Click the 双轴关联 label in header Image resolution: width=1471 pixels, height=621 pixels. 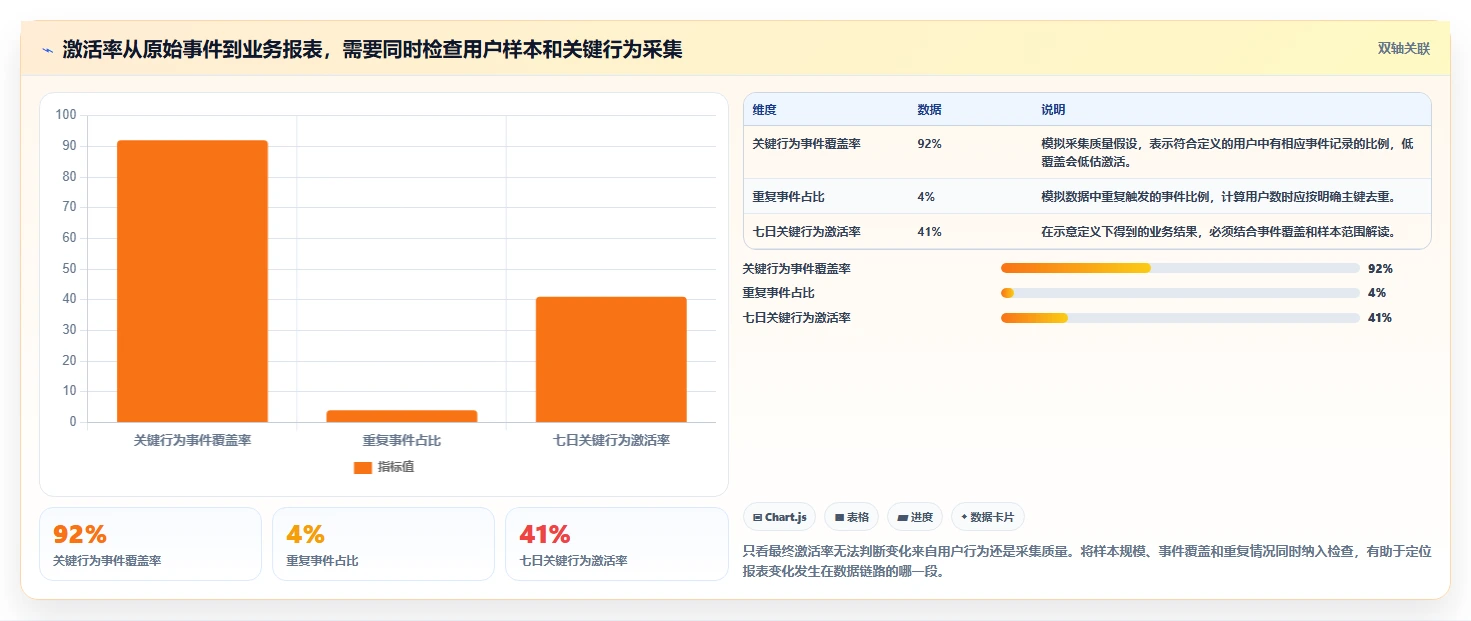pos(1403,48)
